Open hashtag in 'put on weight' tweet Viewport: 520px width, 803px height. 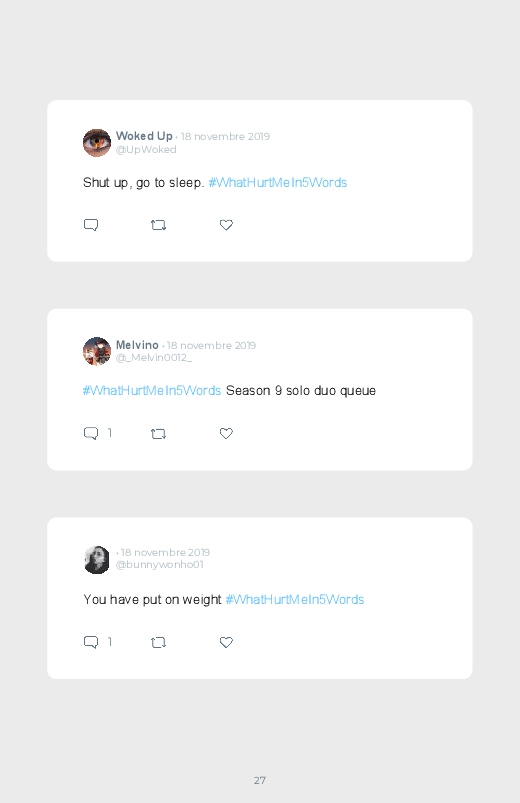tap(295, 600)
